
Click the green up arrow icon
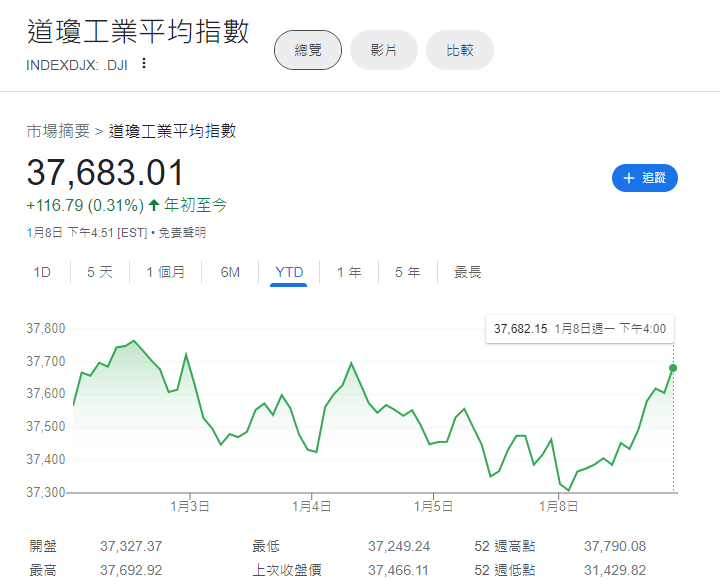154,205
